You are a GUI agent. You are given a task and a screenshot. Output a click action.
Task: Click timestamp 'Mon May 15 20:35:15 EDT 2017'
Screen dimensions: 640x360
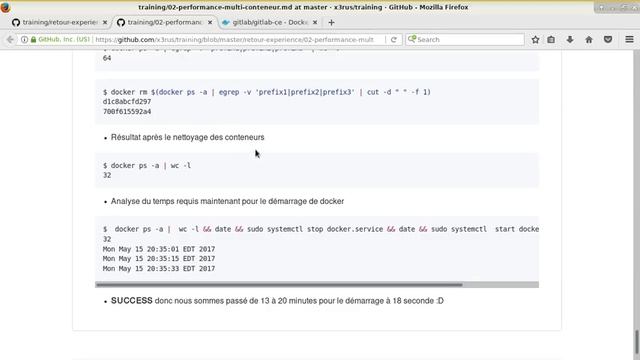click(159, 259)
